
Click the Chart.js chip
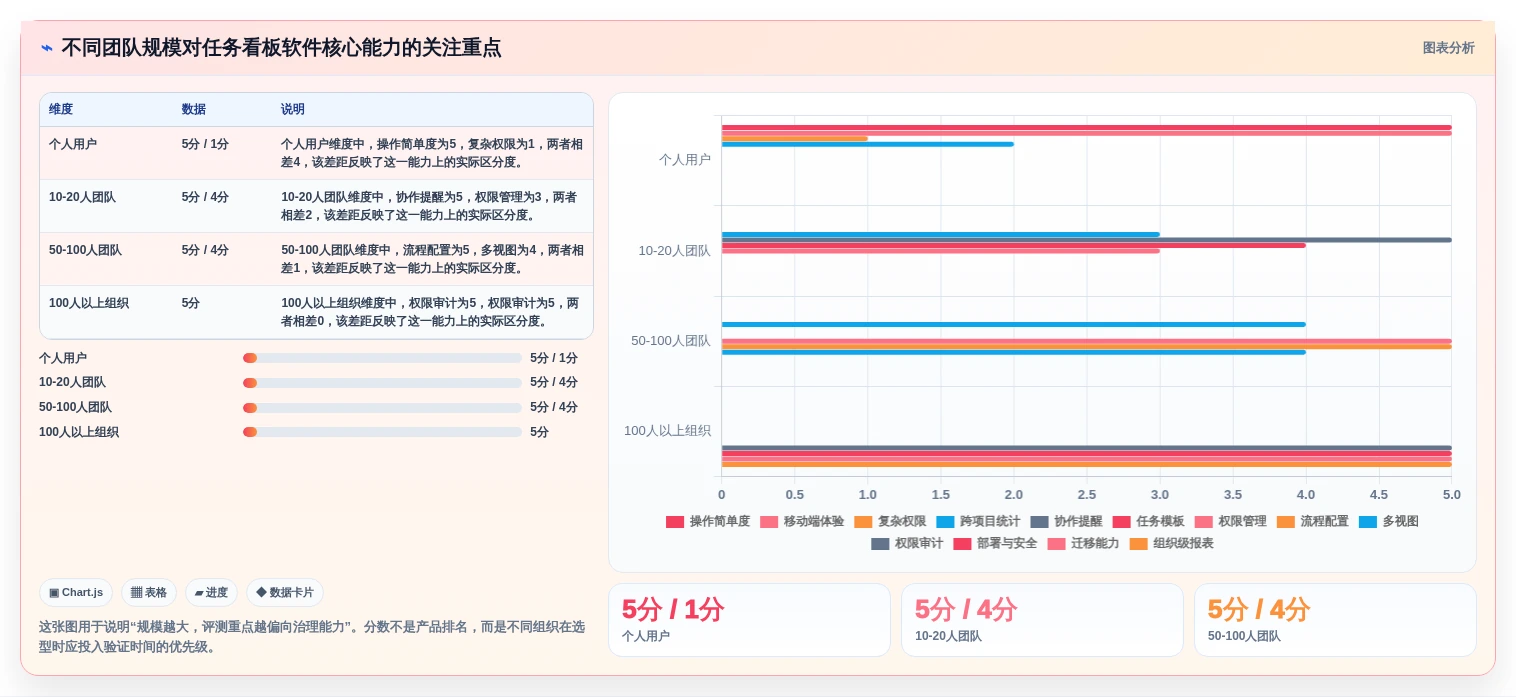click(76, 592)
